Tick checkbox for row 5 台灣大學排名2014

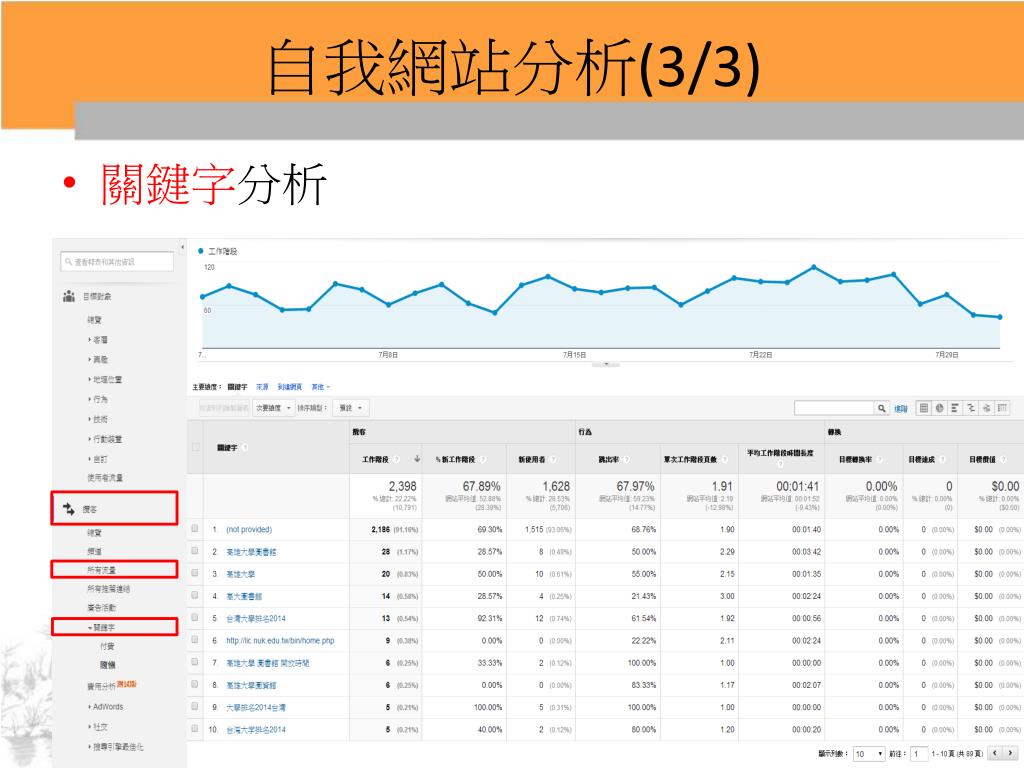tap(195, 618)
